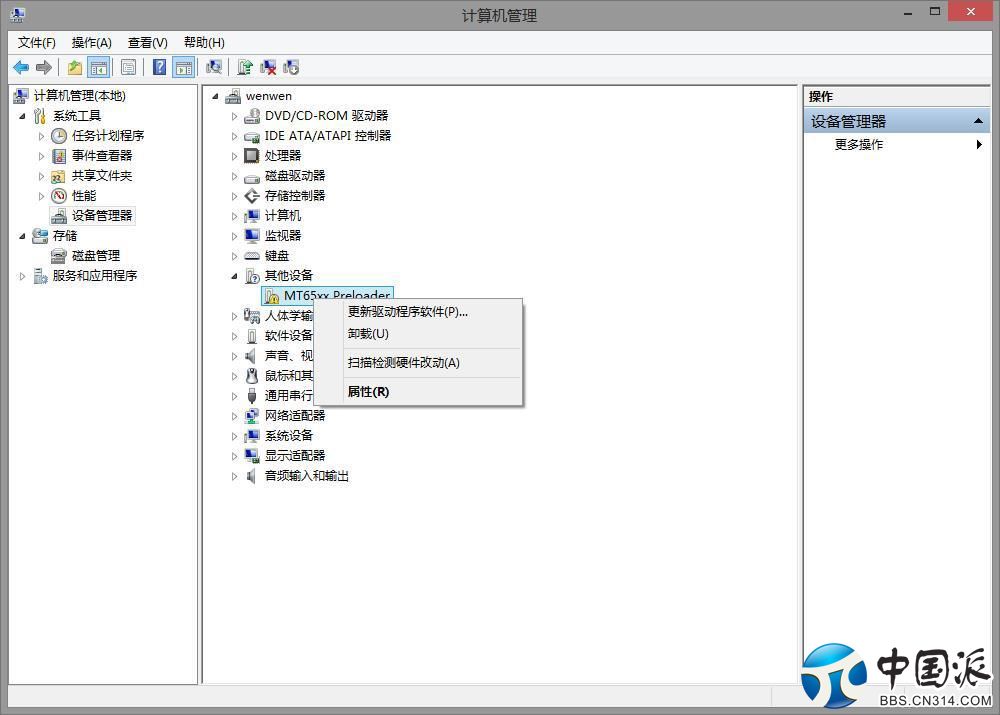1000x715 pixels.
Task: Select the 处理器 device category label
Action: click(283, 156)
